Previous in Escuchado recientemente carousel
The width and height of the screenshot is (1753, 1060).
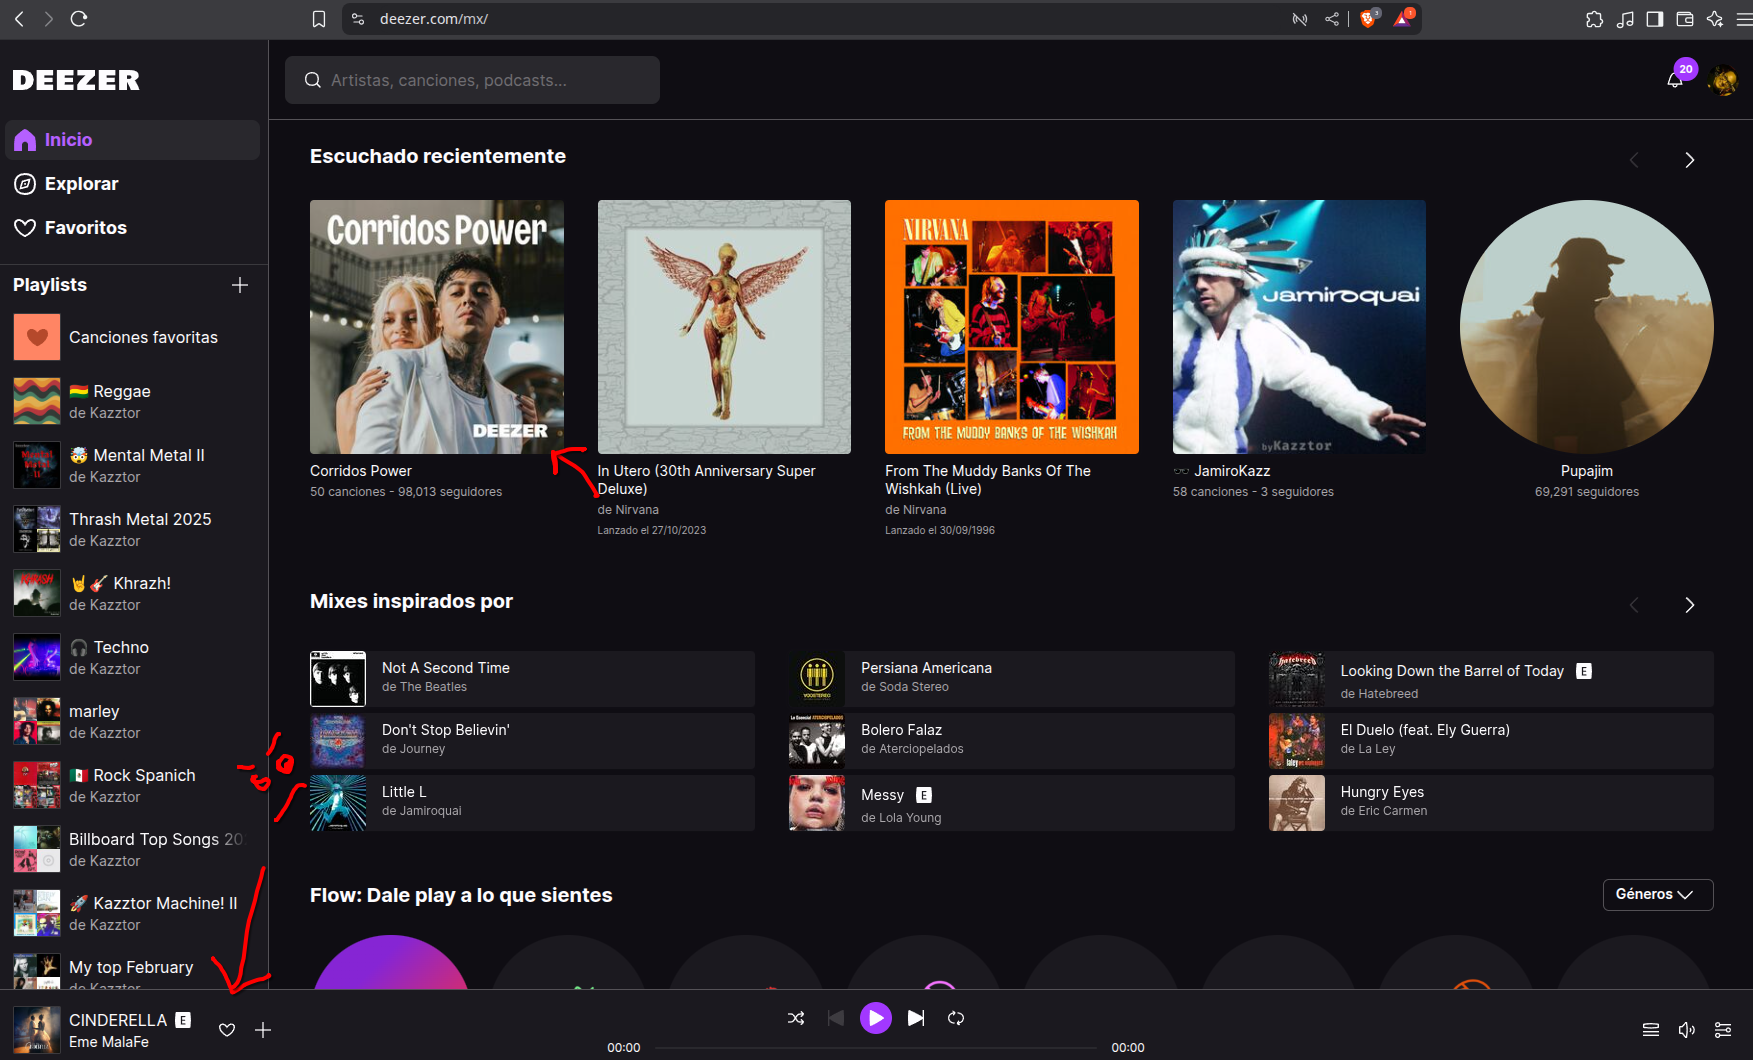click(x=1634, y=160)
